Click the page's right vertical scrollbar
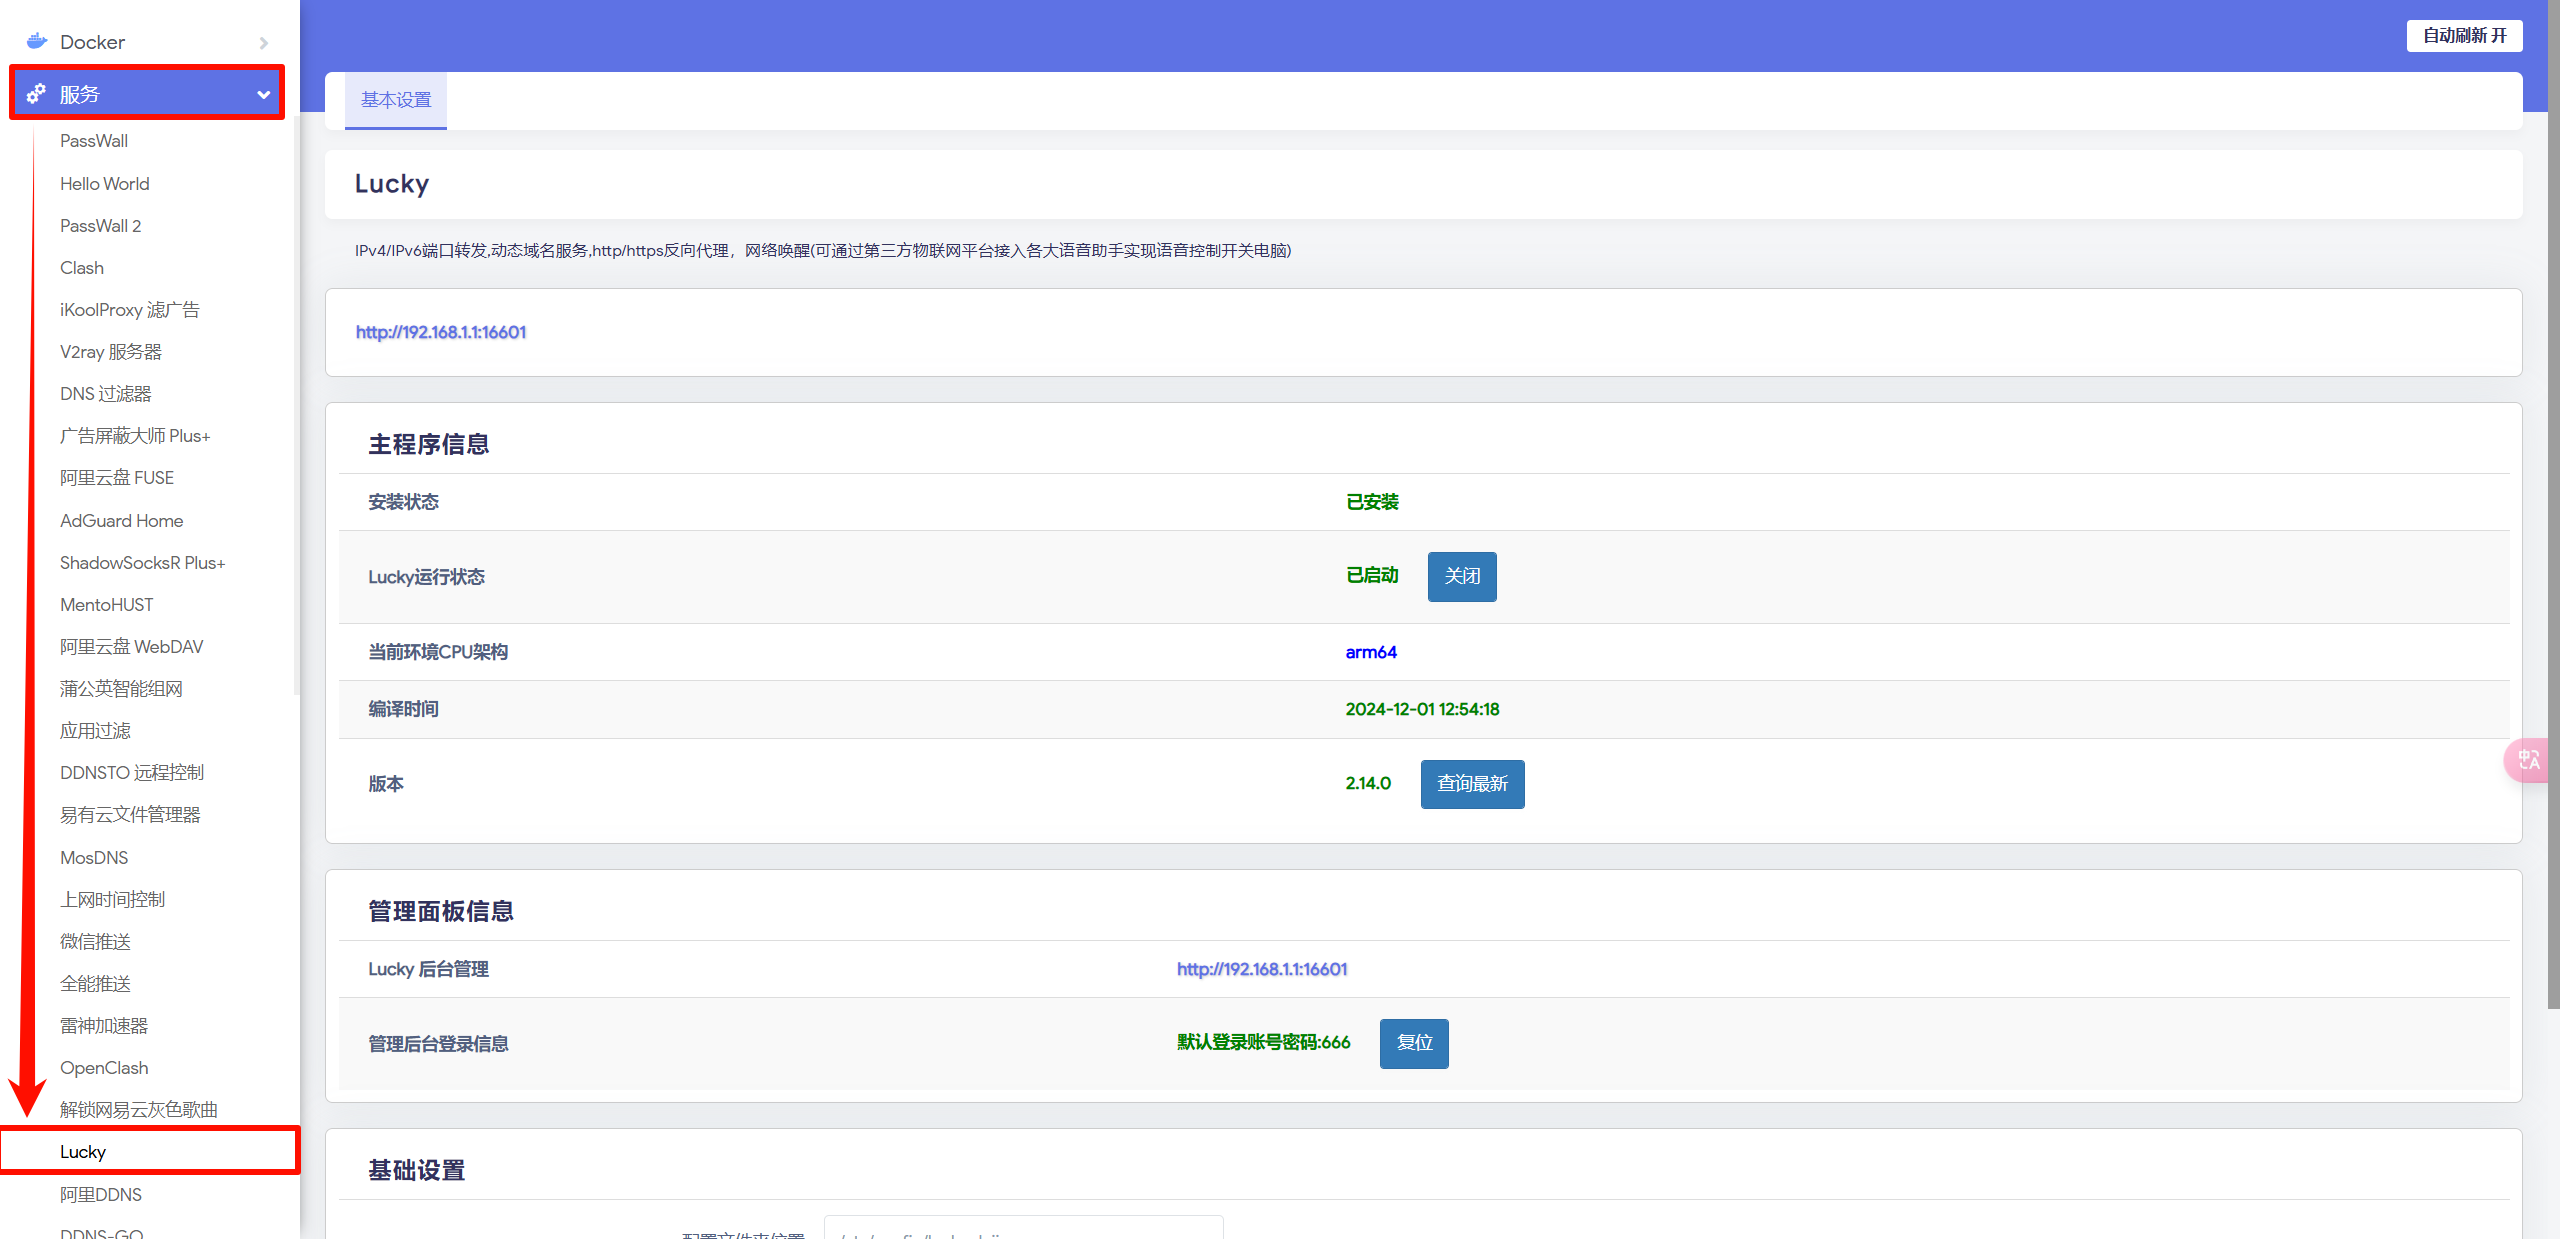The width and height of the screenshot is (2560, 1239). coord(2553,500)
